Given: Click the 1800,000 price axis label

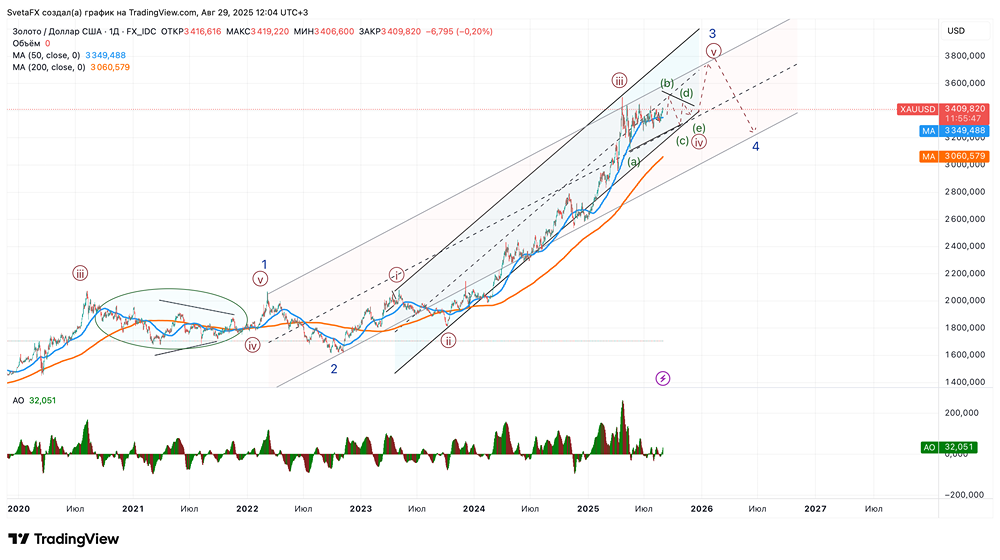Looking at the screenshot, I should [x=965, y=328].
